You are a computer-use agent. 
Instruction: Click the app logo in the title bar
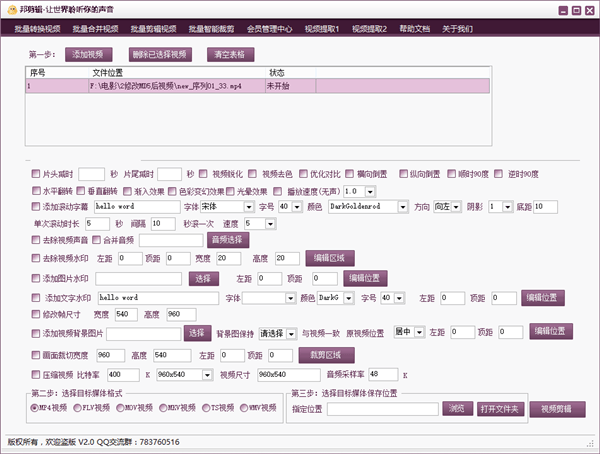point(10,9)
